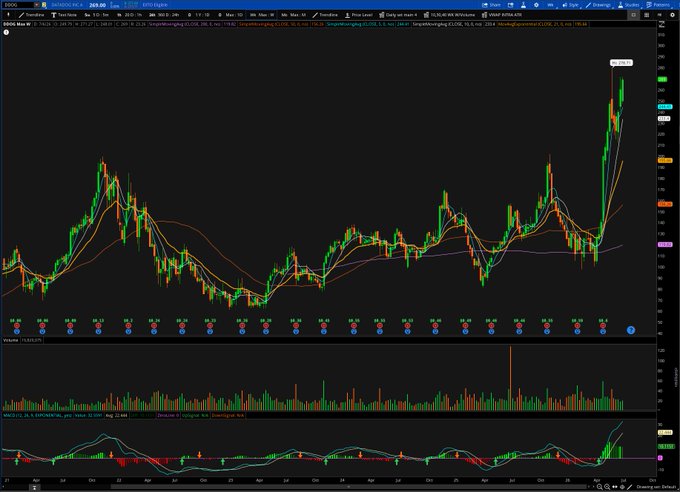Click the chart info icon below DDOG Max W
This screenshot has width=680, height=492.
pos(6,32)
